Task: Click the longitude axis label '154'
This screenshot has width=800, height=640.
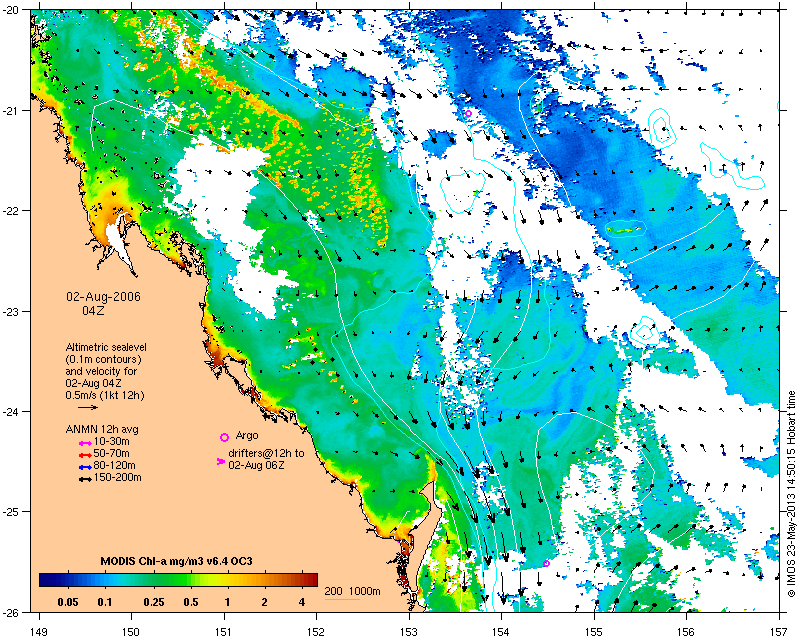Action: [502, 632]
